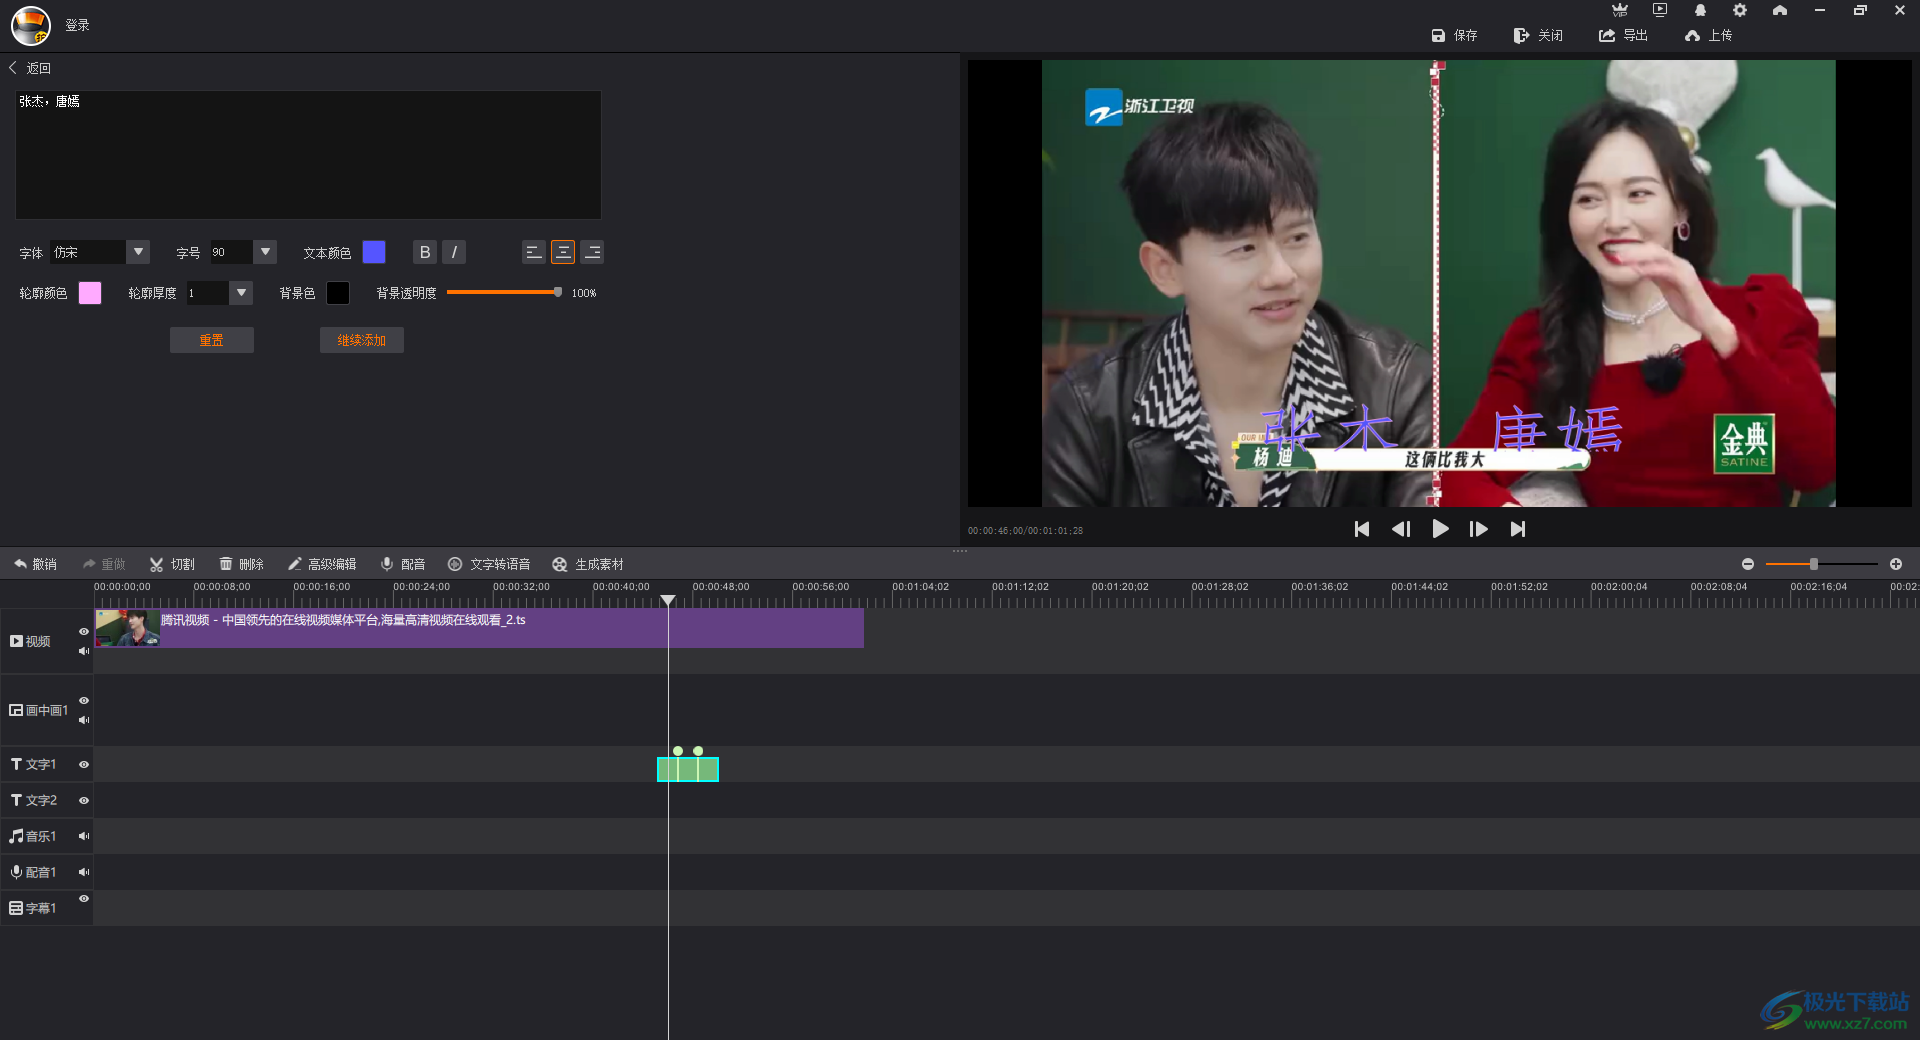Click the playhead marker on the timeline ruler
The height and width of the screenshot is (1040, 1920).
tap(668, 600)
